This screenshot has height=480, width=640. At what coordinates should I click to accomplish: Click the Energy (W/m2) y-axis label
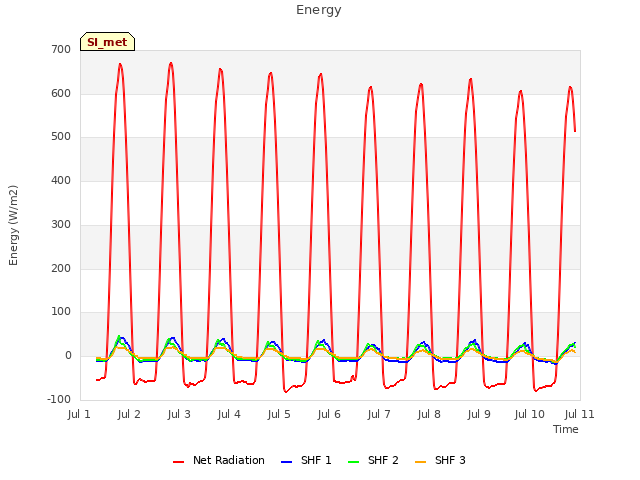[13, 225]
